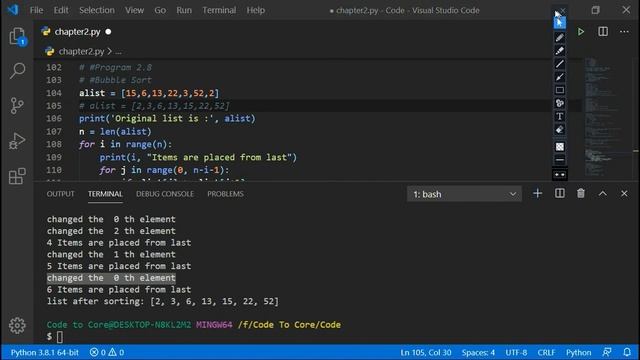Screen dimensions: 640x360
Task: Open the Extensions view
Action: (17, 176)
